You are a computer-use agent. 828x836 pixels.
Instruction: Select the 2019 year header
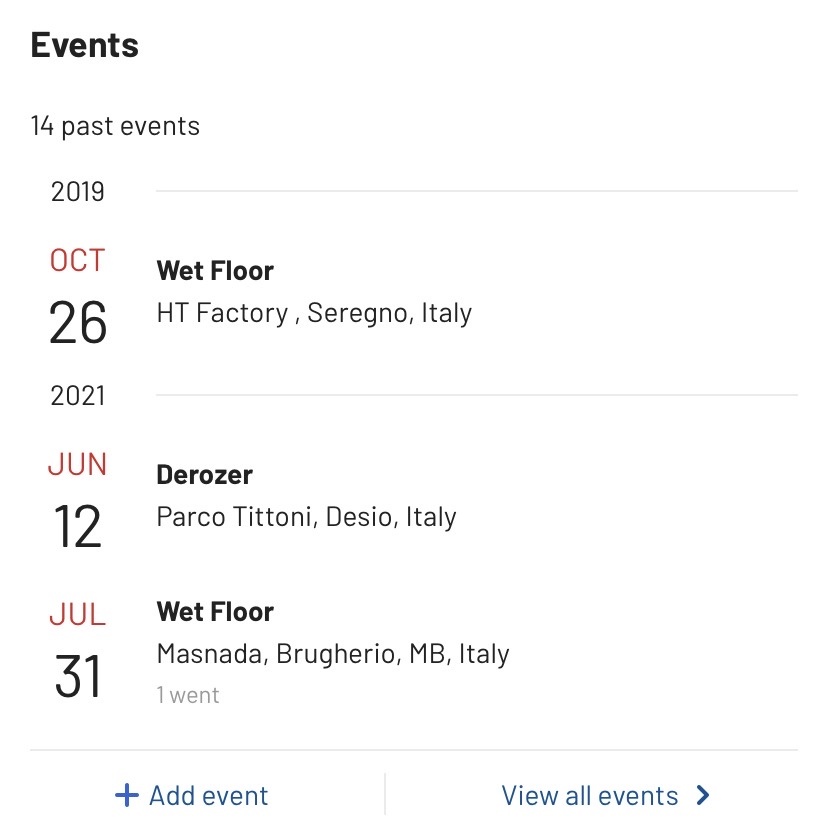(x=78, y=191)
